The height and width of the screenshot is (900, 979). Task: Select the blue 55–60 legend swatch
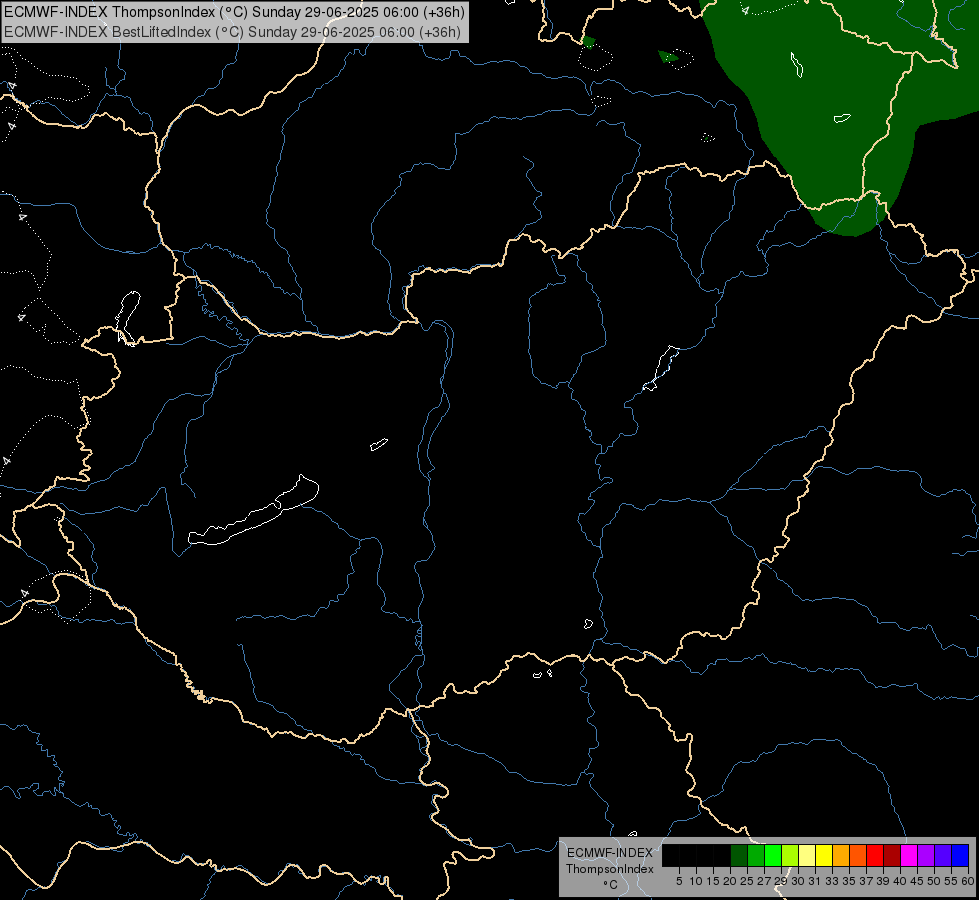click(959, 855)
